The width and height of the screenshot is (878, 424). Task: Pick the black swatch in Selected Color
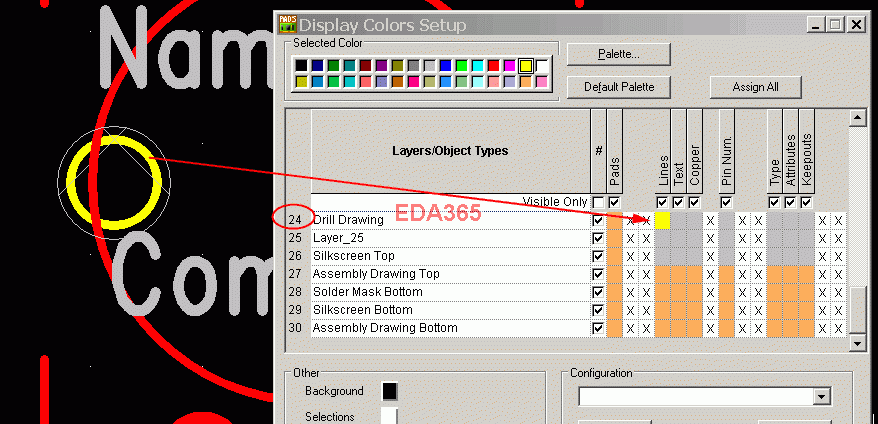point(301,66)
